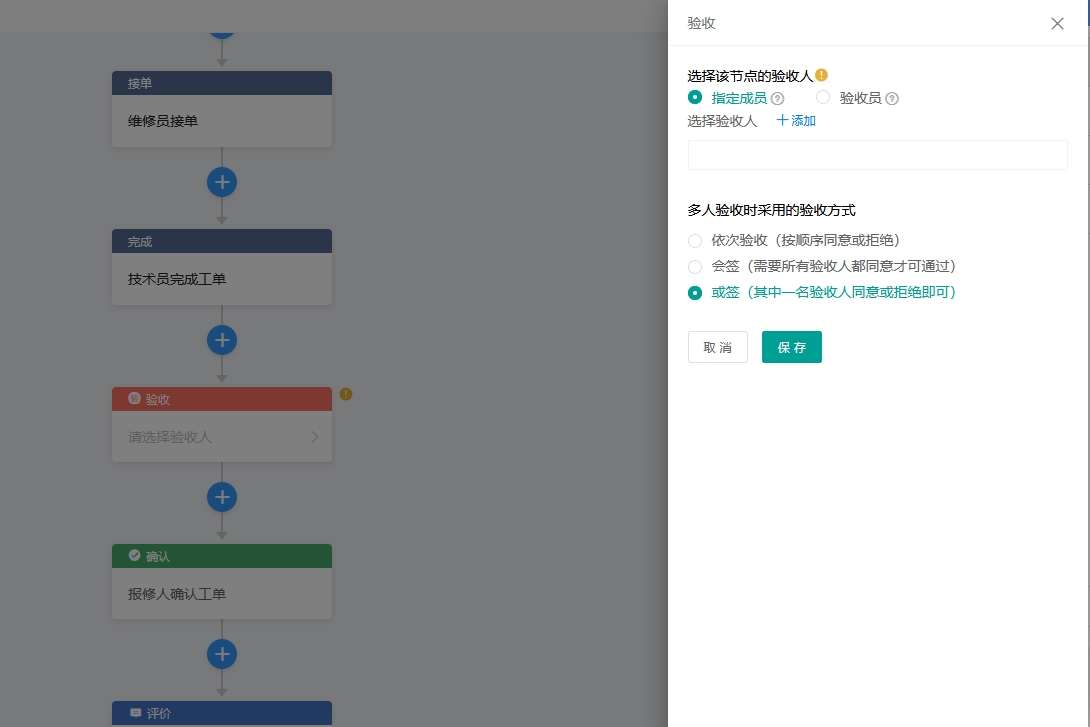Click the 保存 button

[791, 347]
